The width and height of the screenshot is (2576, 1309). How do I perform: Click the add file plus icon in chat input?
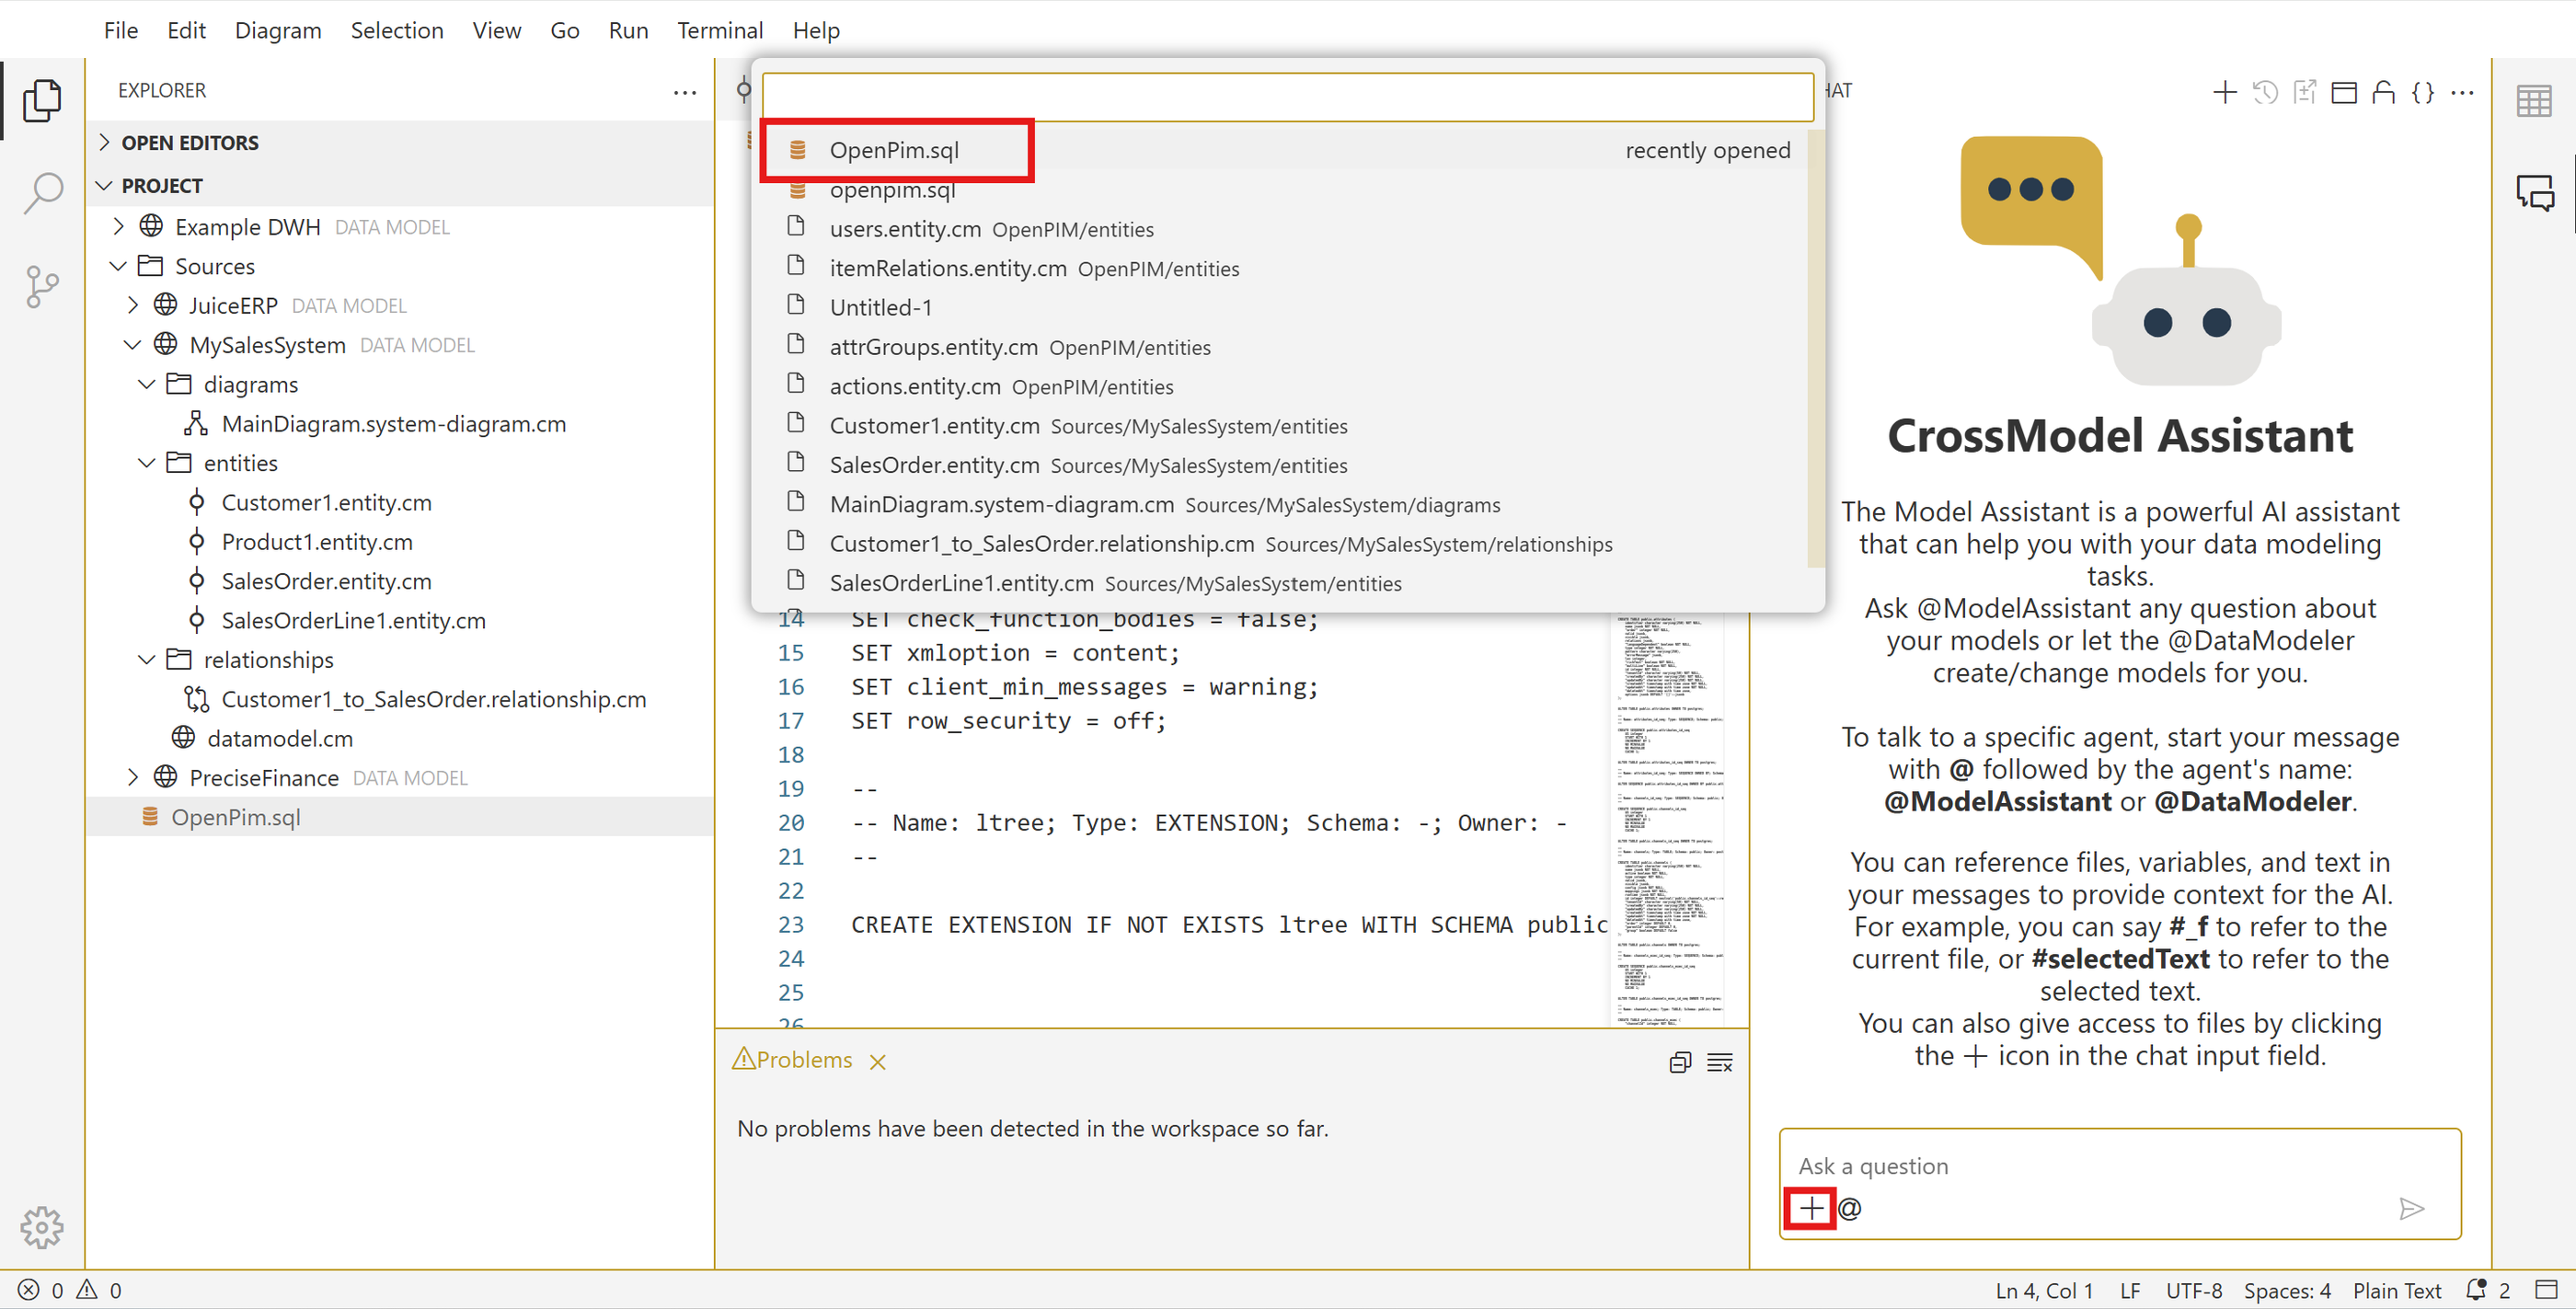click(1810, 1208)
